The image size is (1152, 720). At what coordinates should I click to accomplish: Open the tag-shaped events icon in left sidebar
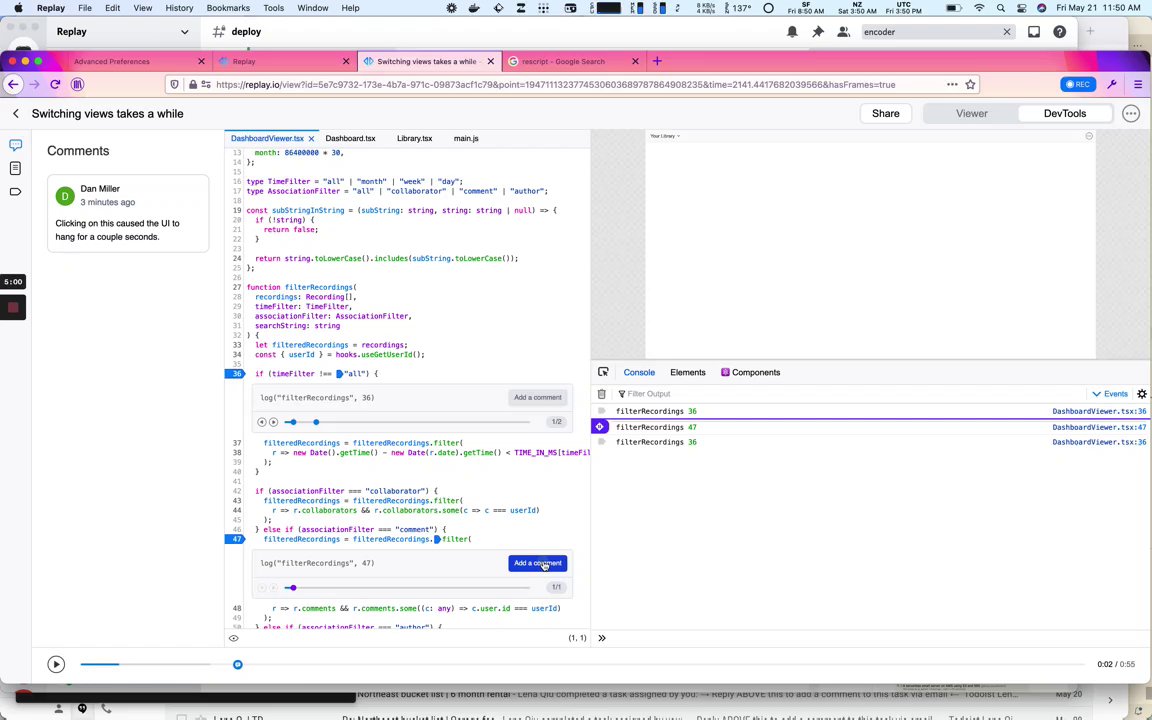point(15,192)
